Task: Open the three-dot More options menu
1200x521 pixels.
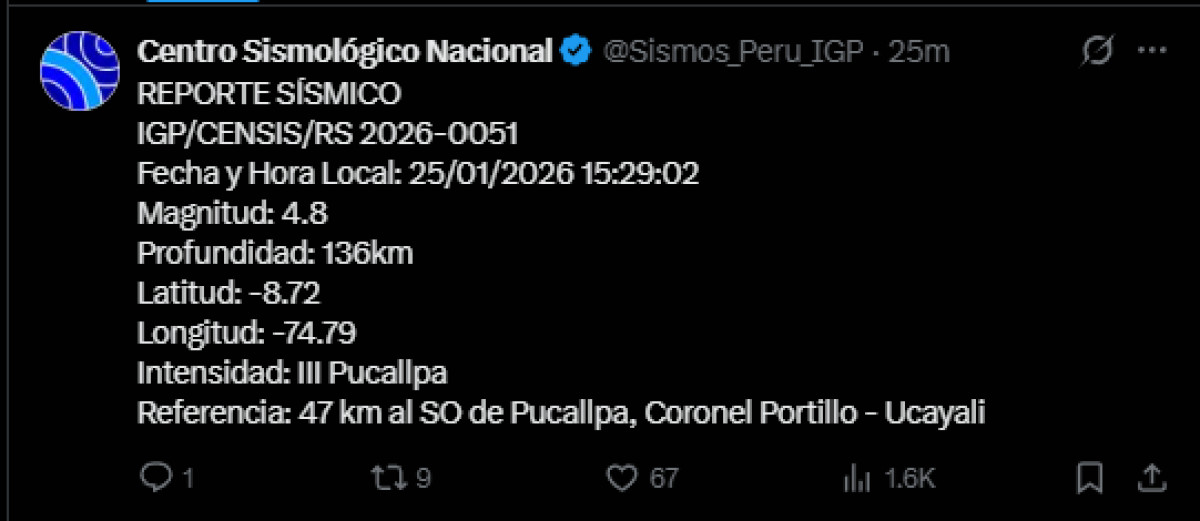Action: (1152, 52)
